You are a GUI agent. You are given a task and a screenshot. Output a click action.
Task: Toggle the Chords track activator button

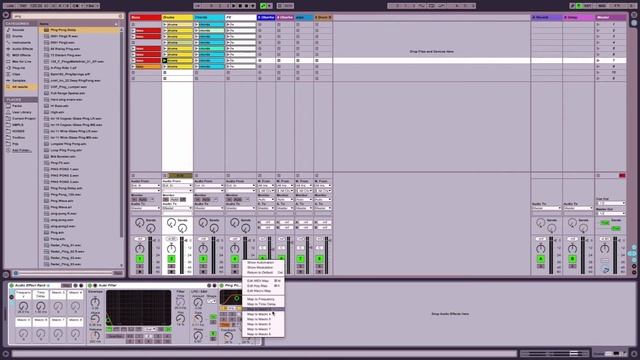[203, 259]
